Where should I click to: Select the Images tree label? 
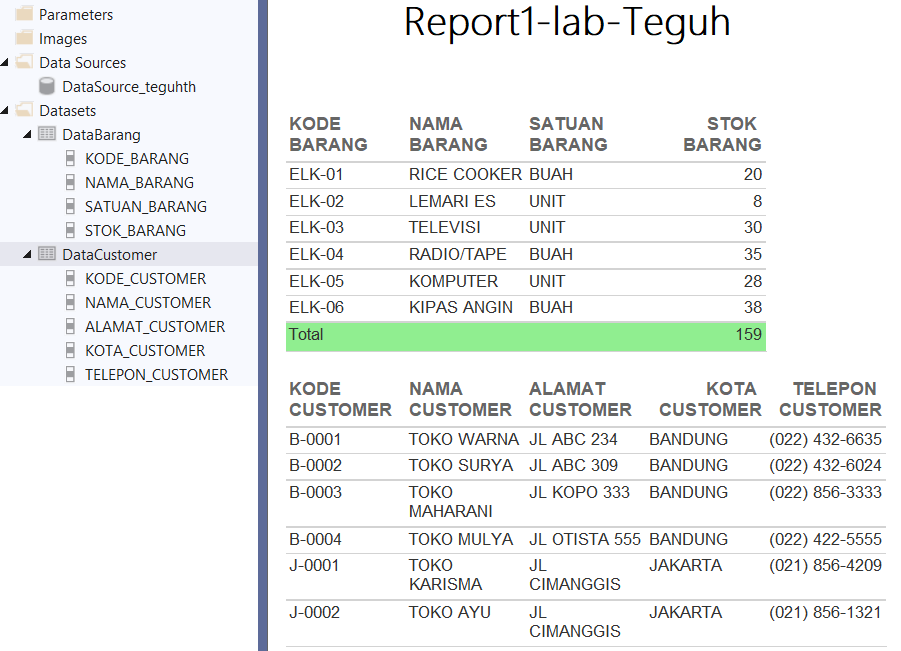pos(63,38)
